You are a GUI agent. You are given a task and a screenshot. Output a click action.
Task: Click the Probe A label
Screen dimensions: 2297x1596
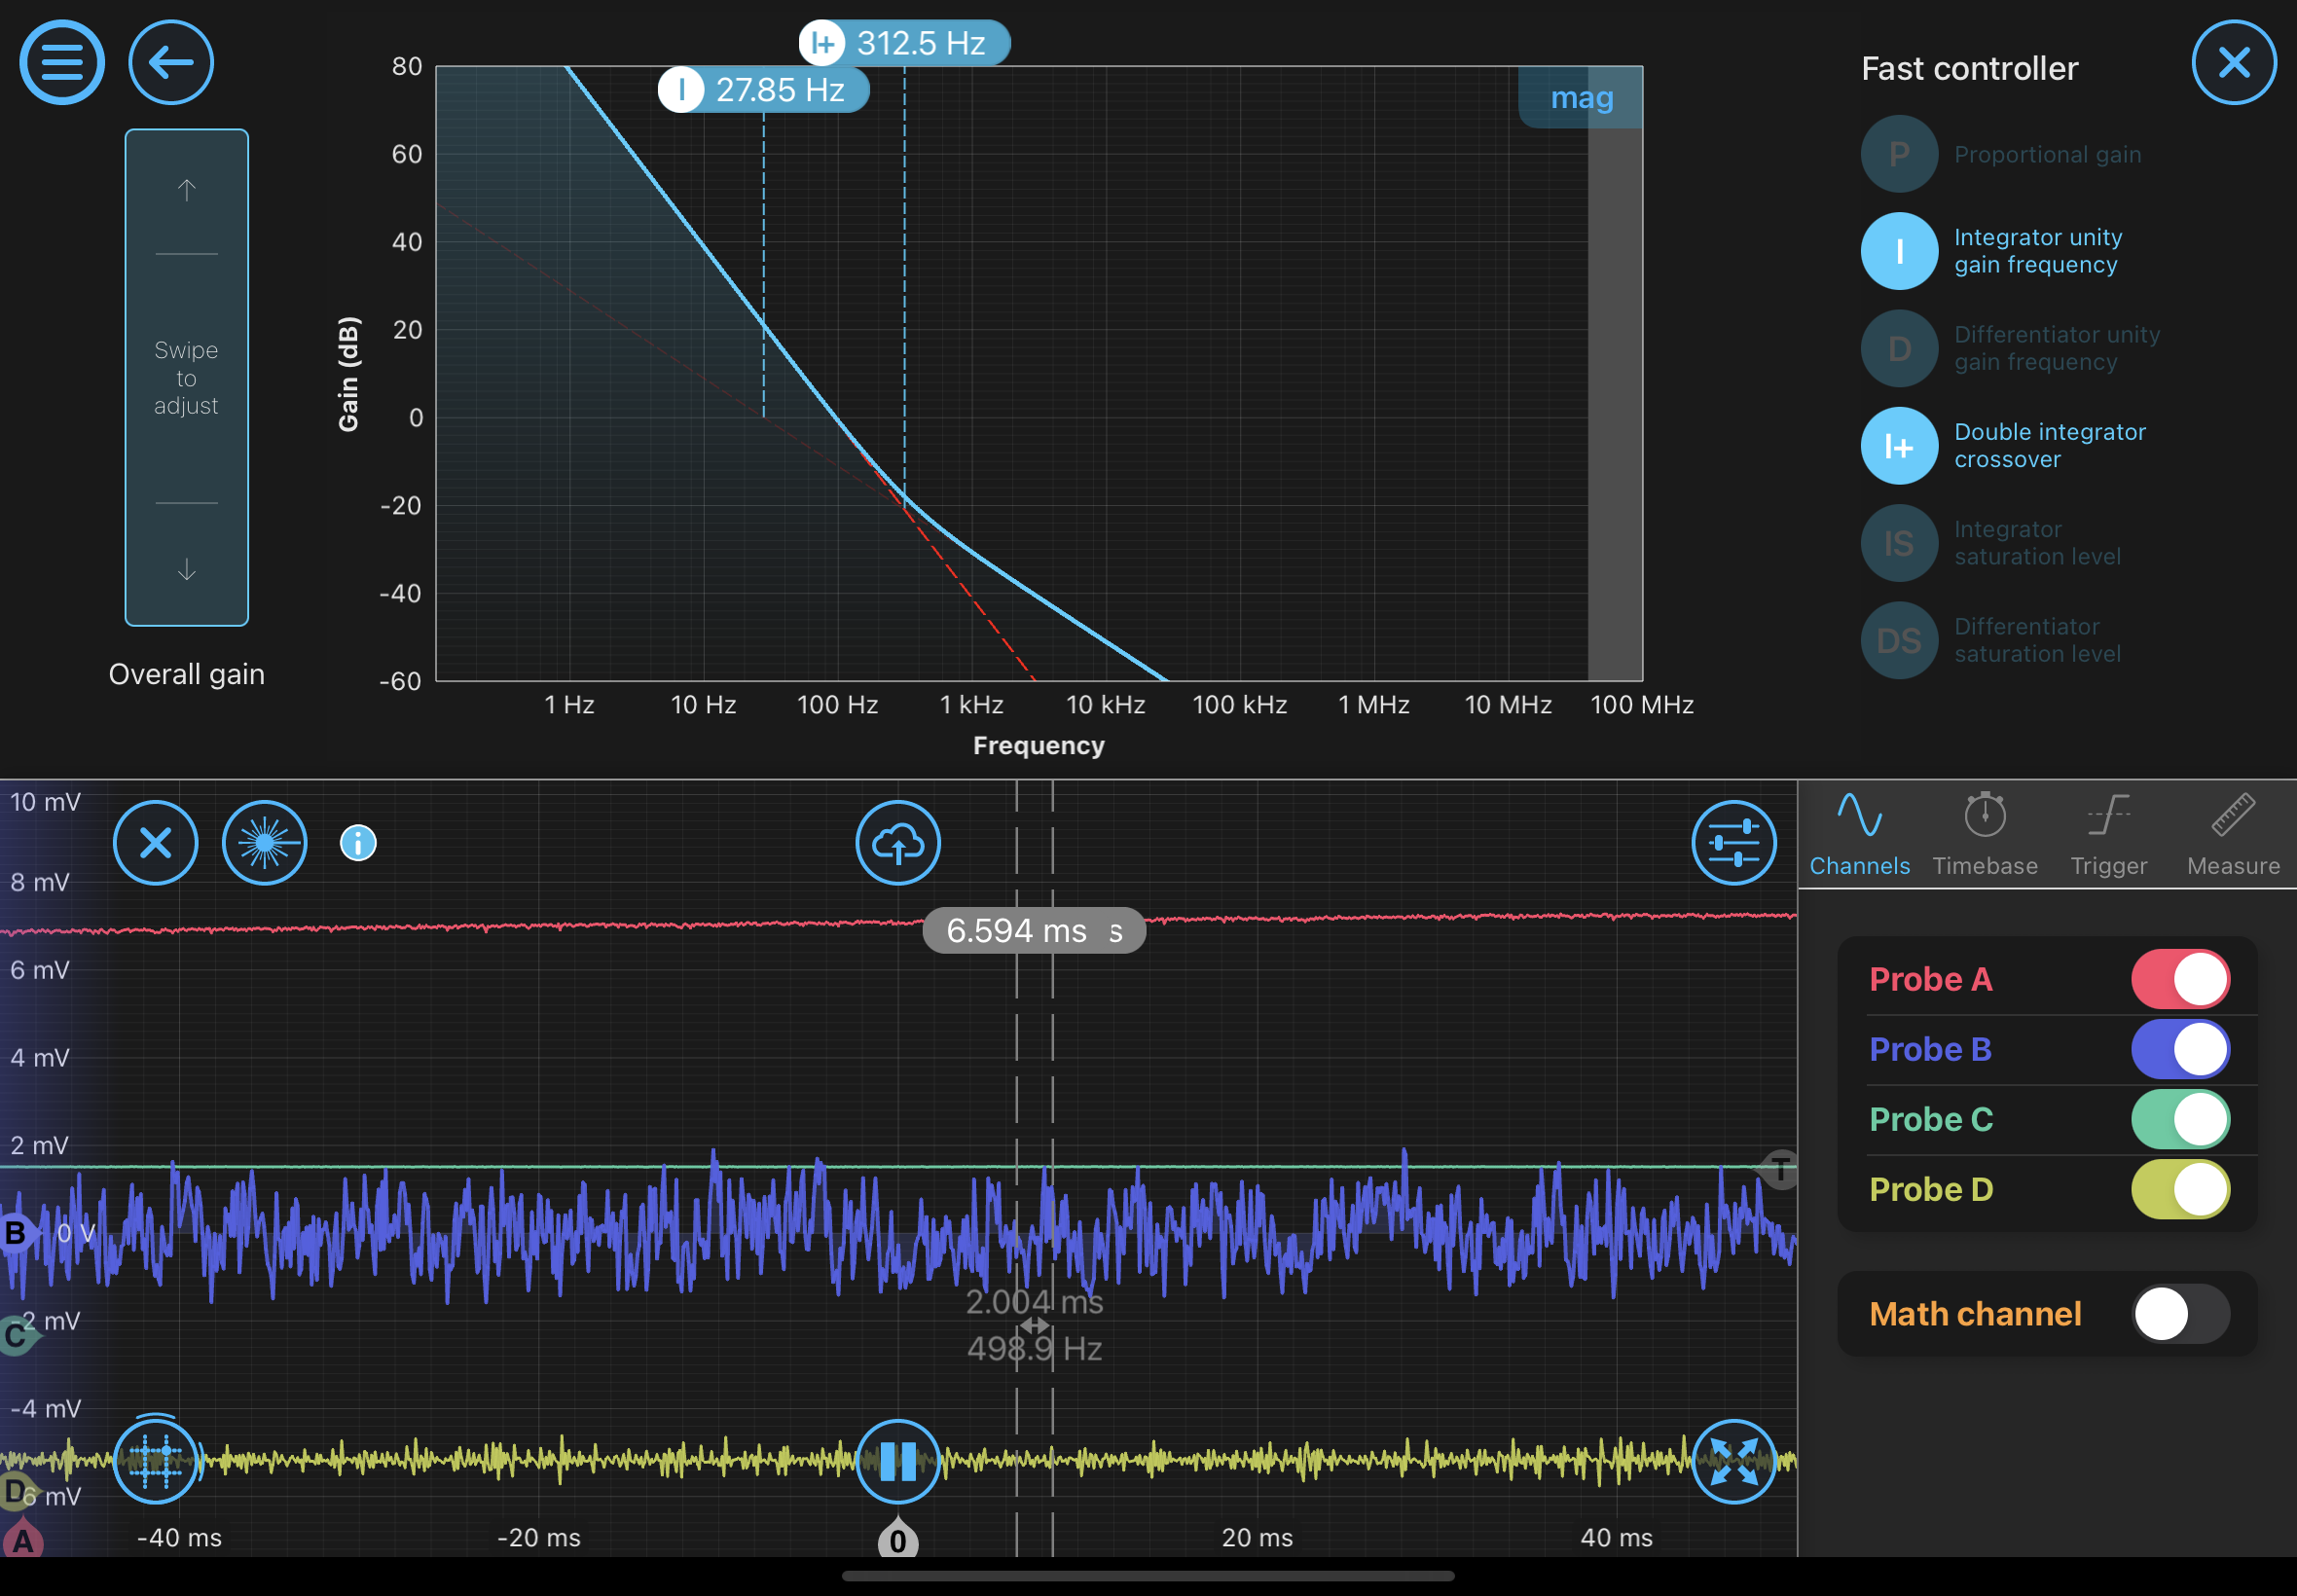click(1930, 979)
